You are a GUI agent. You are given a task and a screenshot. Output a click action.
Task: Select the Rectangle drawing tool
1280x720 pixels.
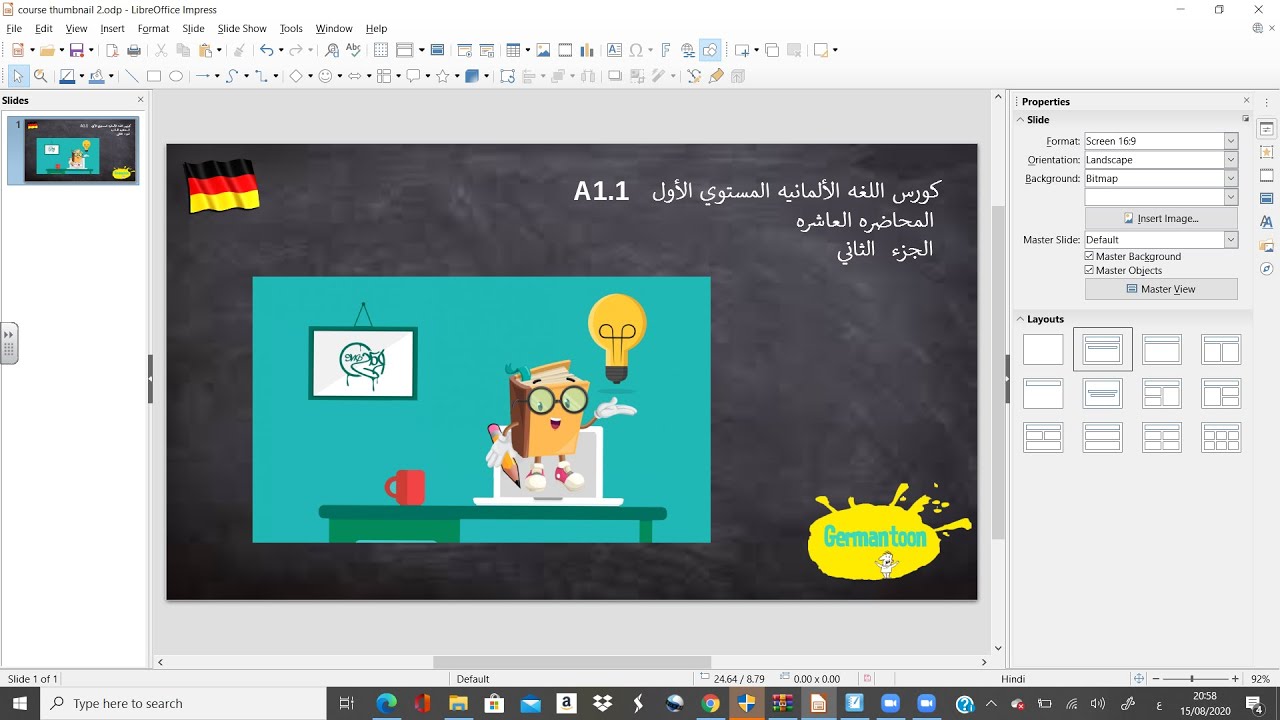154,76
